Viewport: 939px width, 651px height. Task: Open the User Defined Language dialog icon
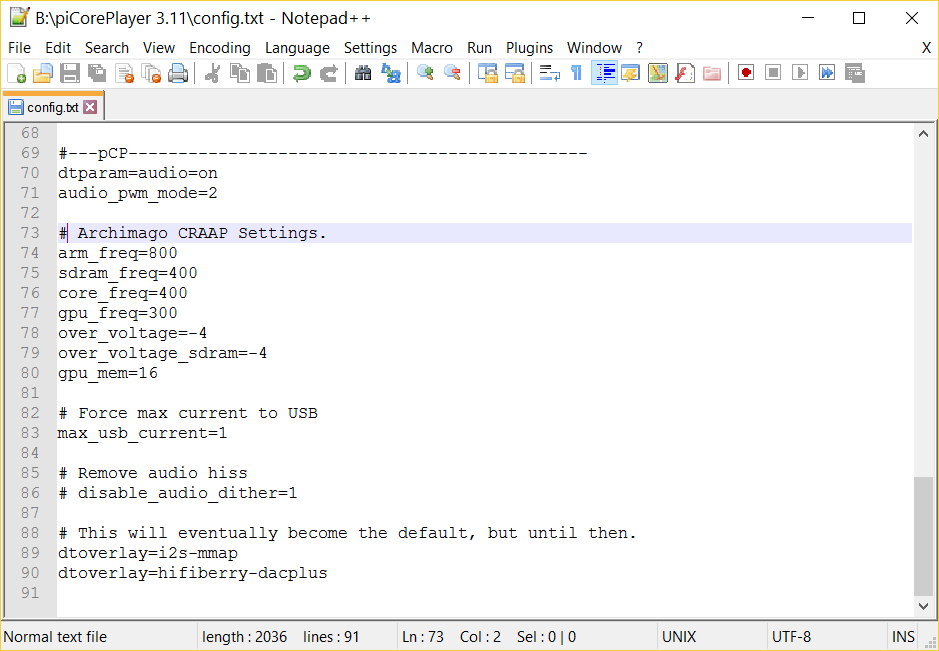(x=631, y=73)
